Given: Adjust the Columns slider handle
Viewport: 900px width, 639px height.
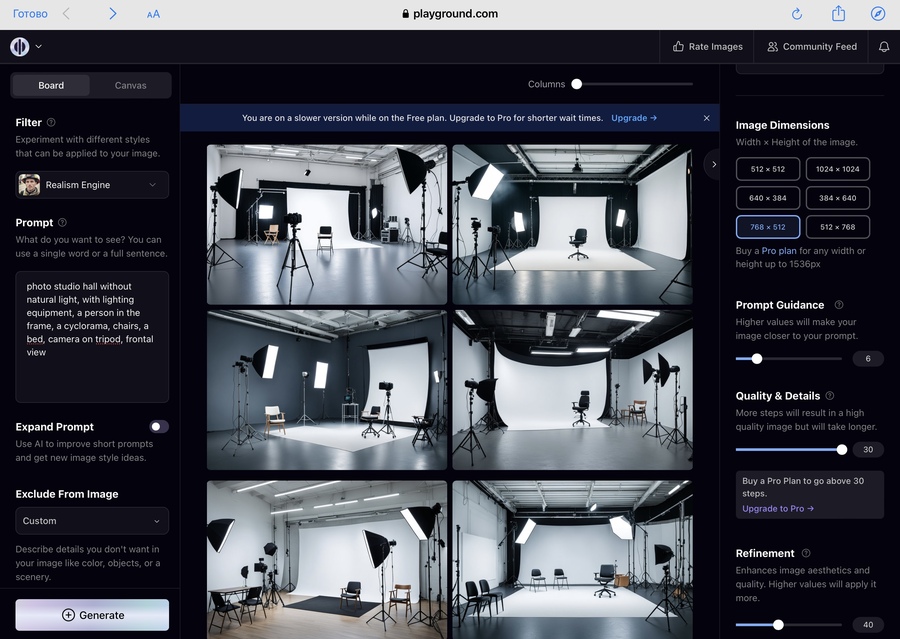Looking at the screenshot, I should click(x=577, y=84).
